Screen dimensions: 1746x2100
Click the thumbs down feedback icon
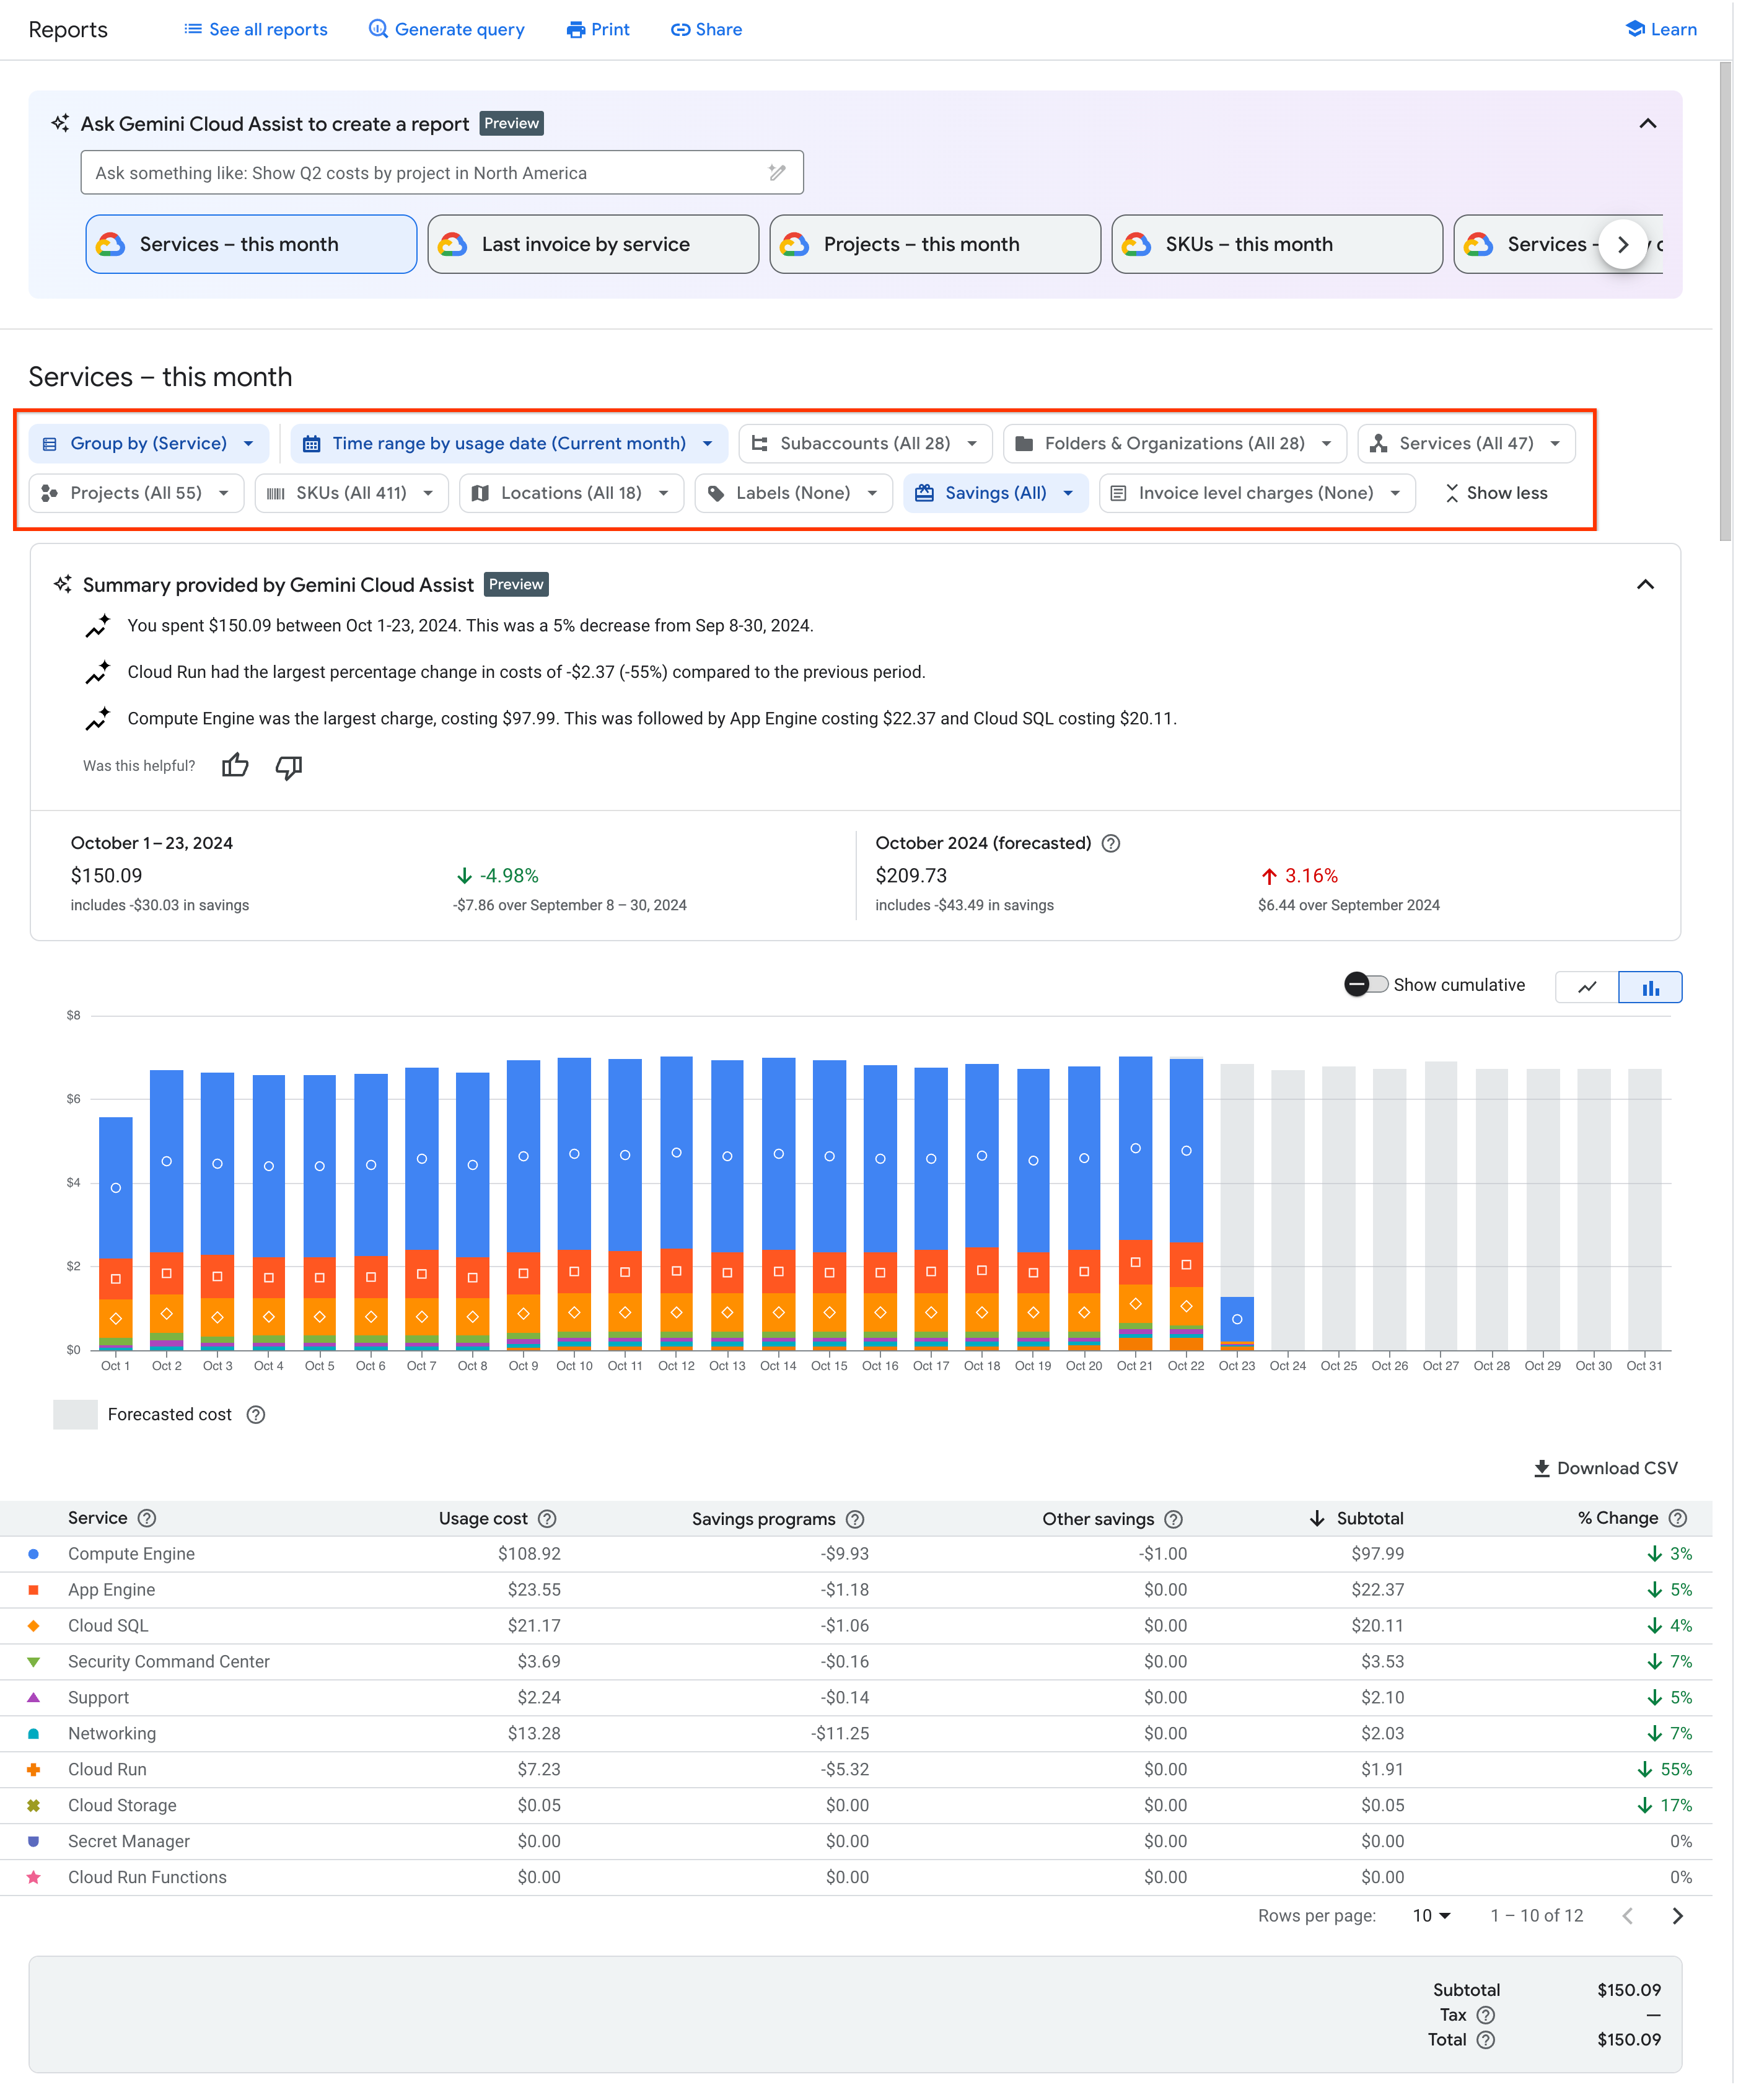[x=289, y=766]
